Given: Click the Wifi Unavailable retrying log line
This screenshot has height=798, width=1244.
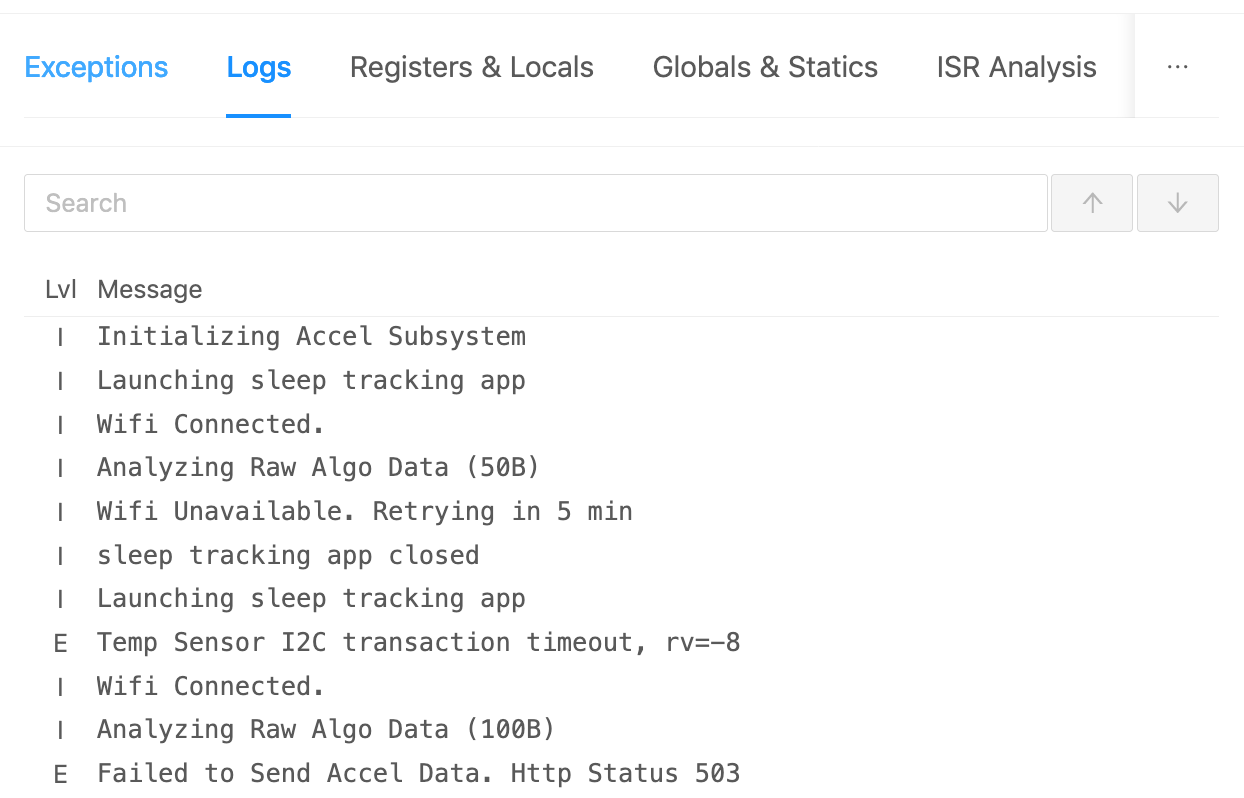Looking at the screenshot, I should (x=364, y=511).
